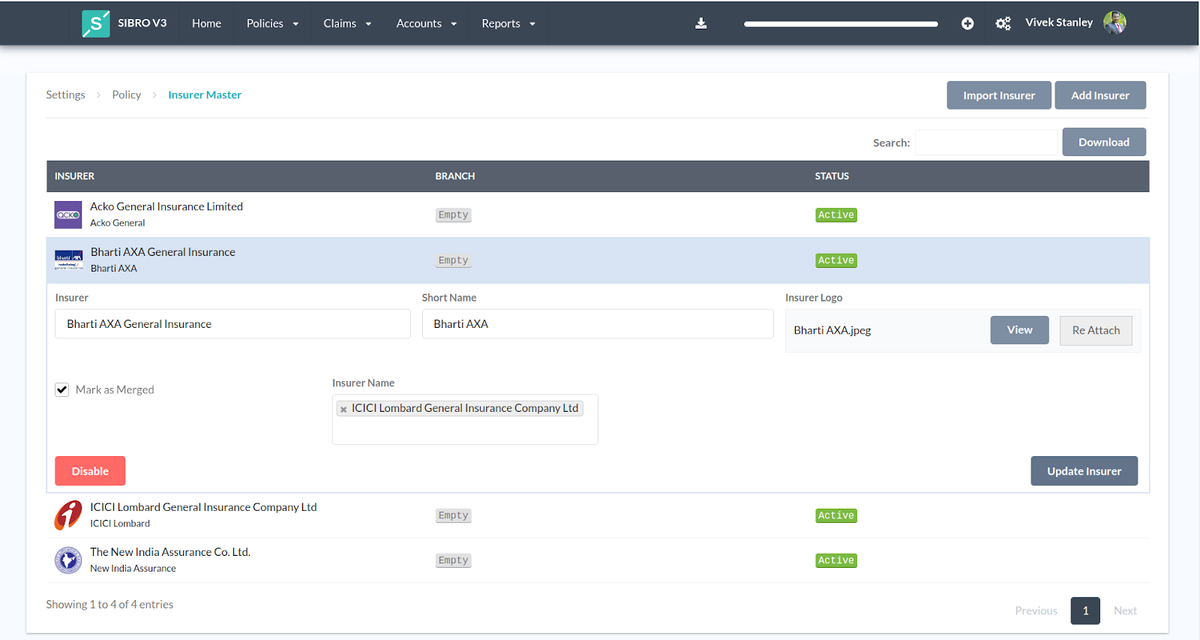Click Vivek Stanley's profile avatar
This screenshot has width=1200, height=640.
point(1114,23)
